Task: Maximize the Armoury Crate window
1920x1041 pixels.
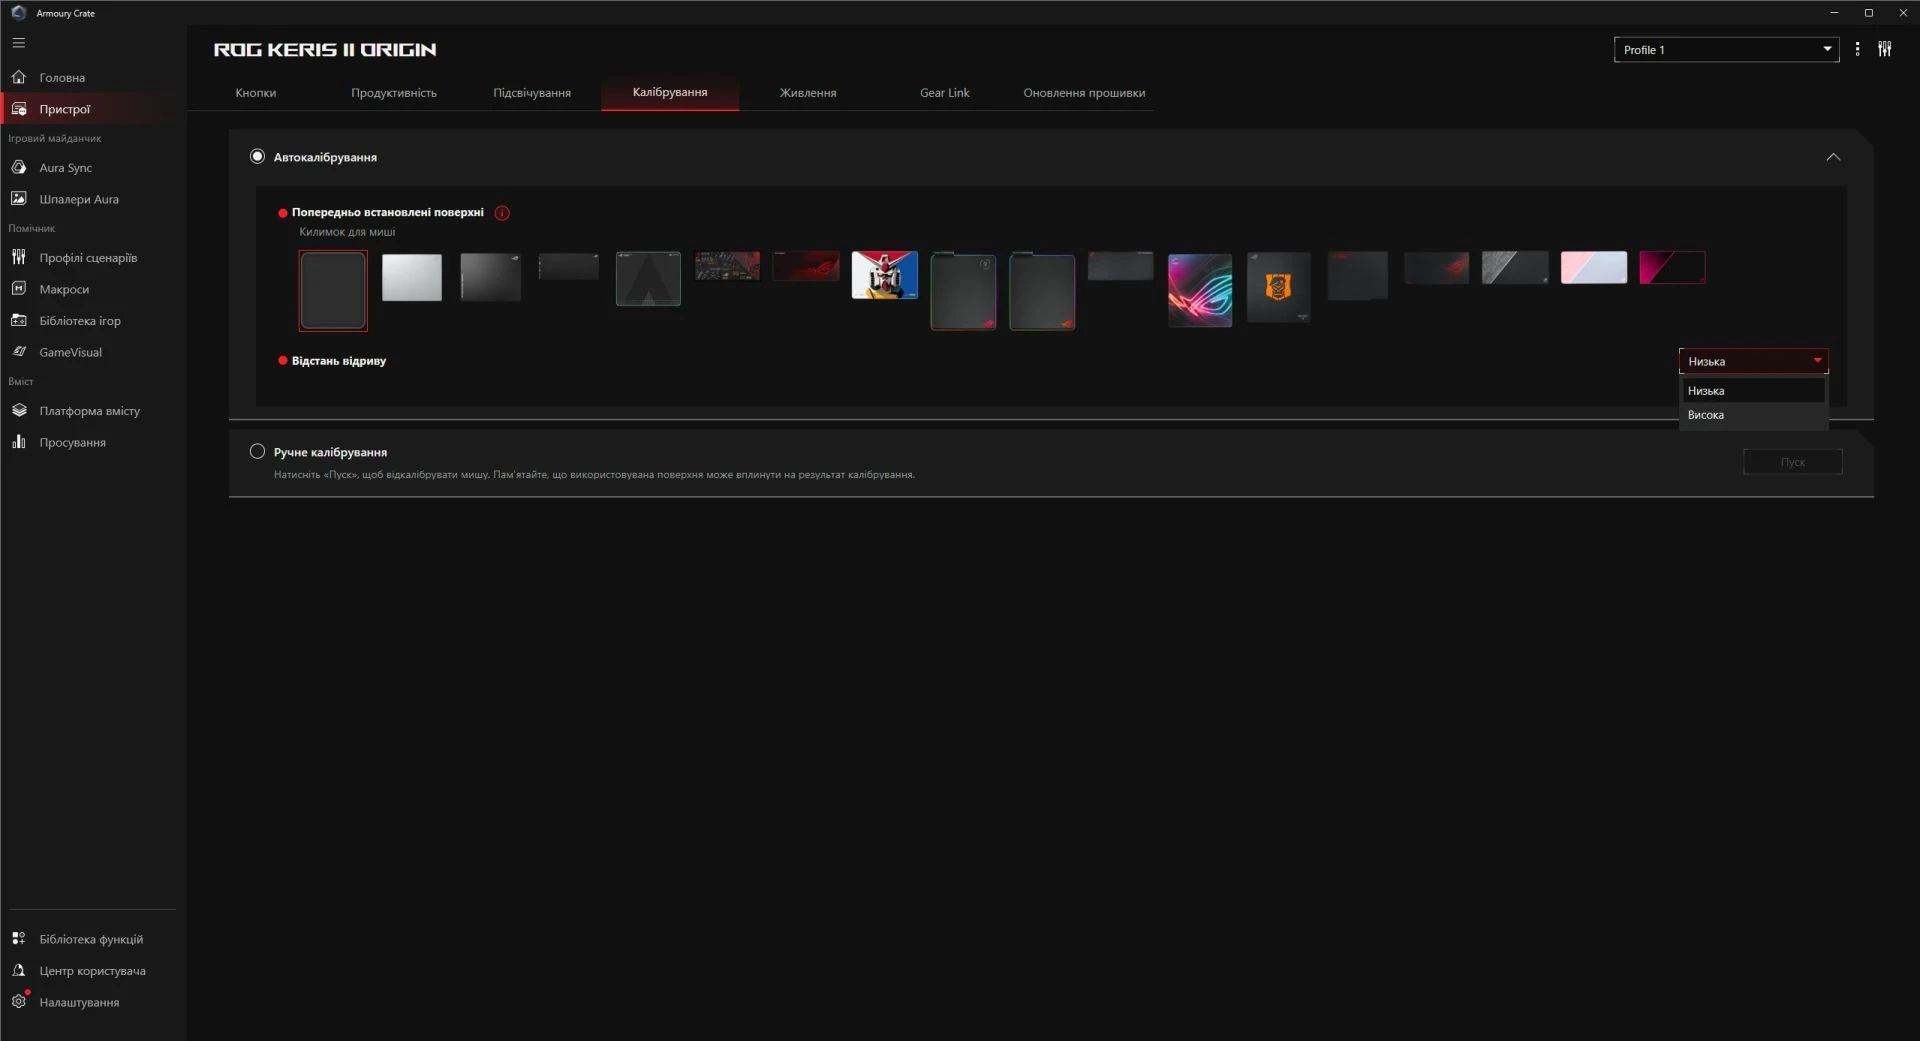Action: pos(1868,13)
